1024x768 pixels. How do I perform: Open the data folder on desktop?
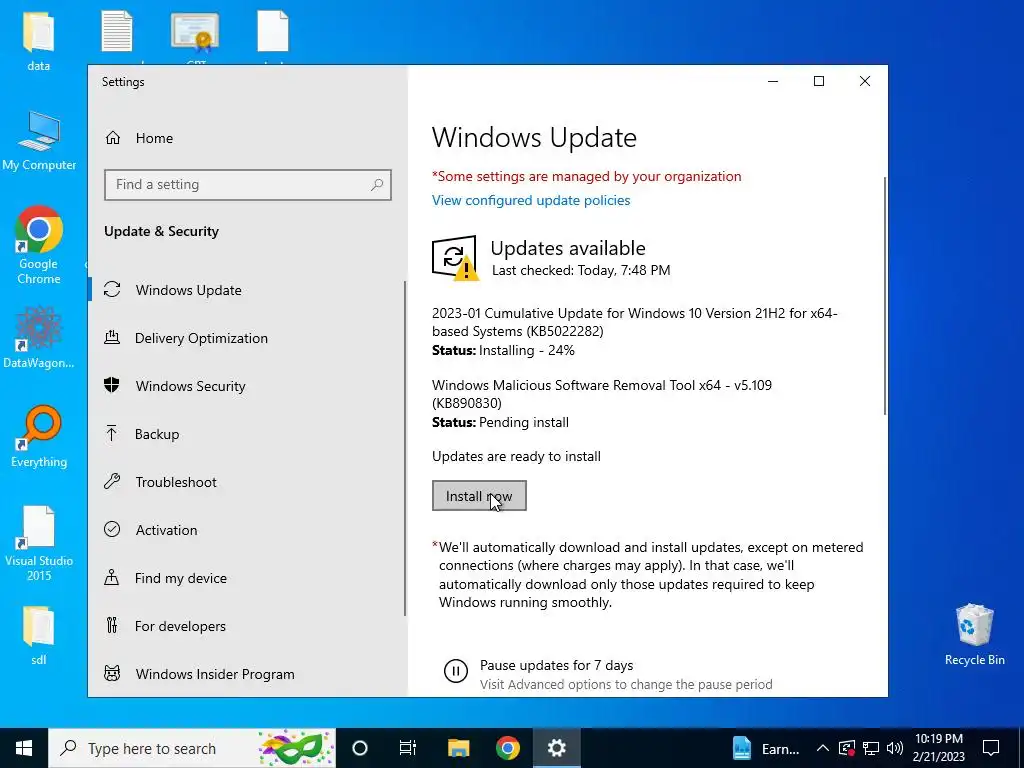click(x=39, y=40)
